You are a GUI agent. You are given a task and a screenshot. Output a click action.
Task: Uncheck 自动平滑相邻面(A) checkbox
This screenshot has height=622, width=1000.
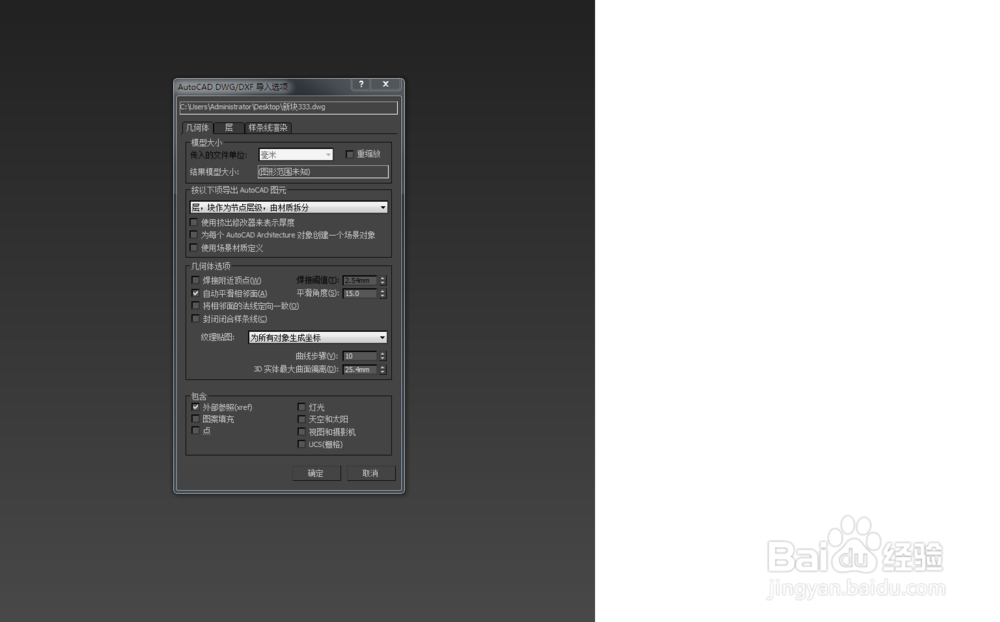[195, 293]
